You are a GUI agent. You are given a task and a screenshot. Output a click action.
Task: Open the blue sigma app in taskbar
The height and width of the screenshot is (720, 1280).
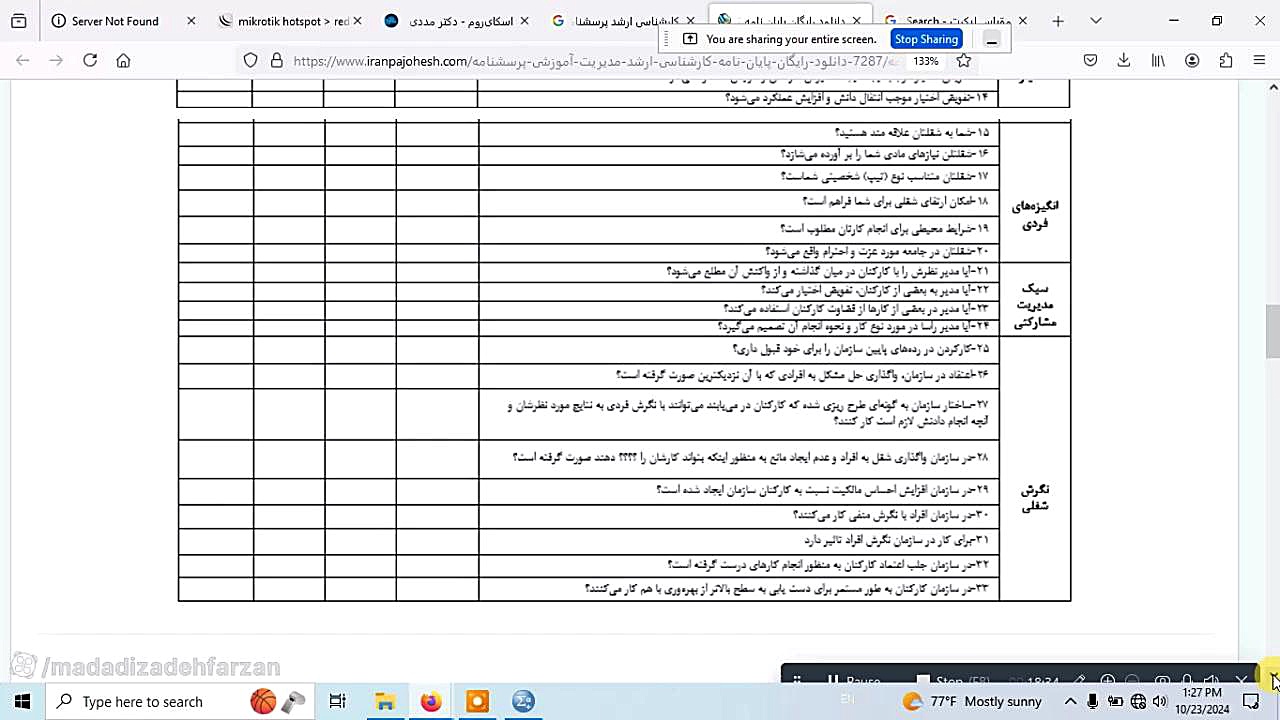pos(524,702)
